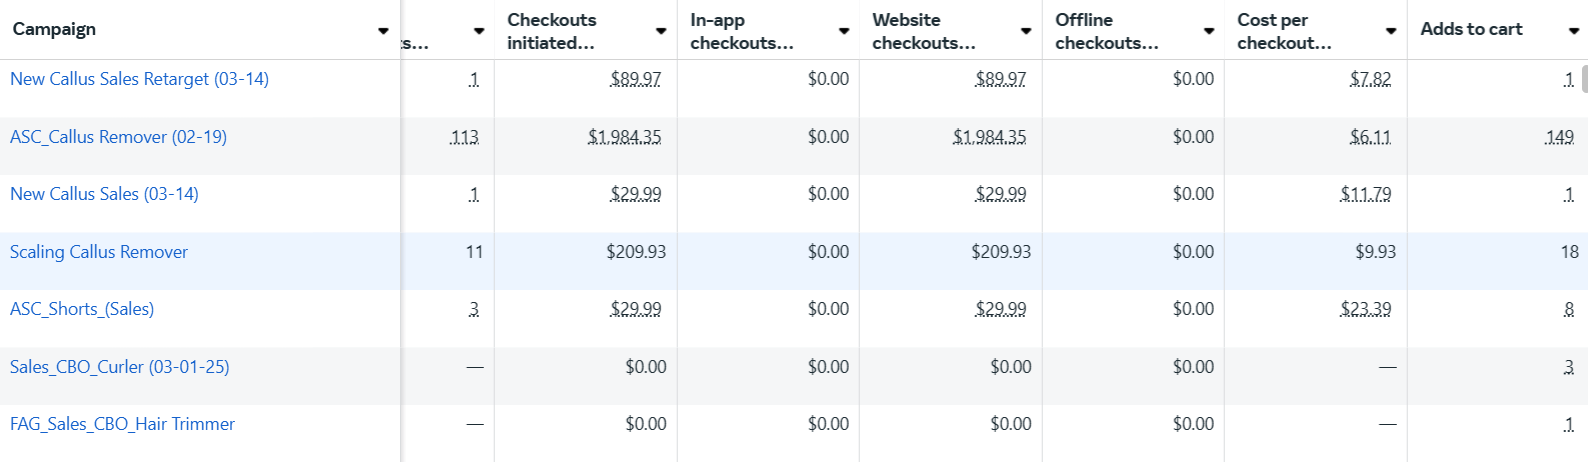The width and height of the screenshot is (1588, 462).
Task: Open the Scaling Callus Remover campaign
Action: (99, 252)
